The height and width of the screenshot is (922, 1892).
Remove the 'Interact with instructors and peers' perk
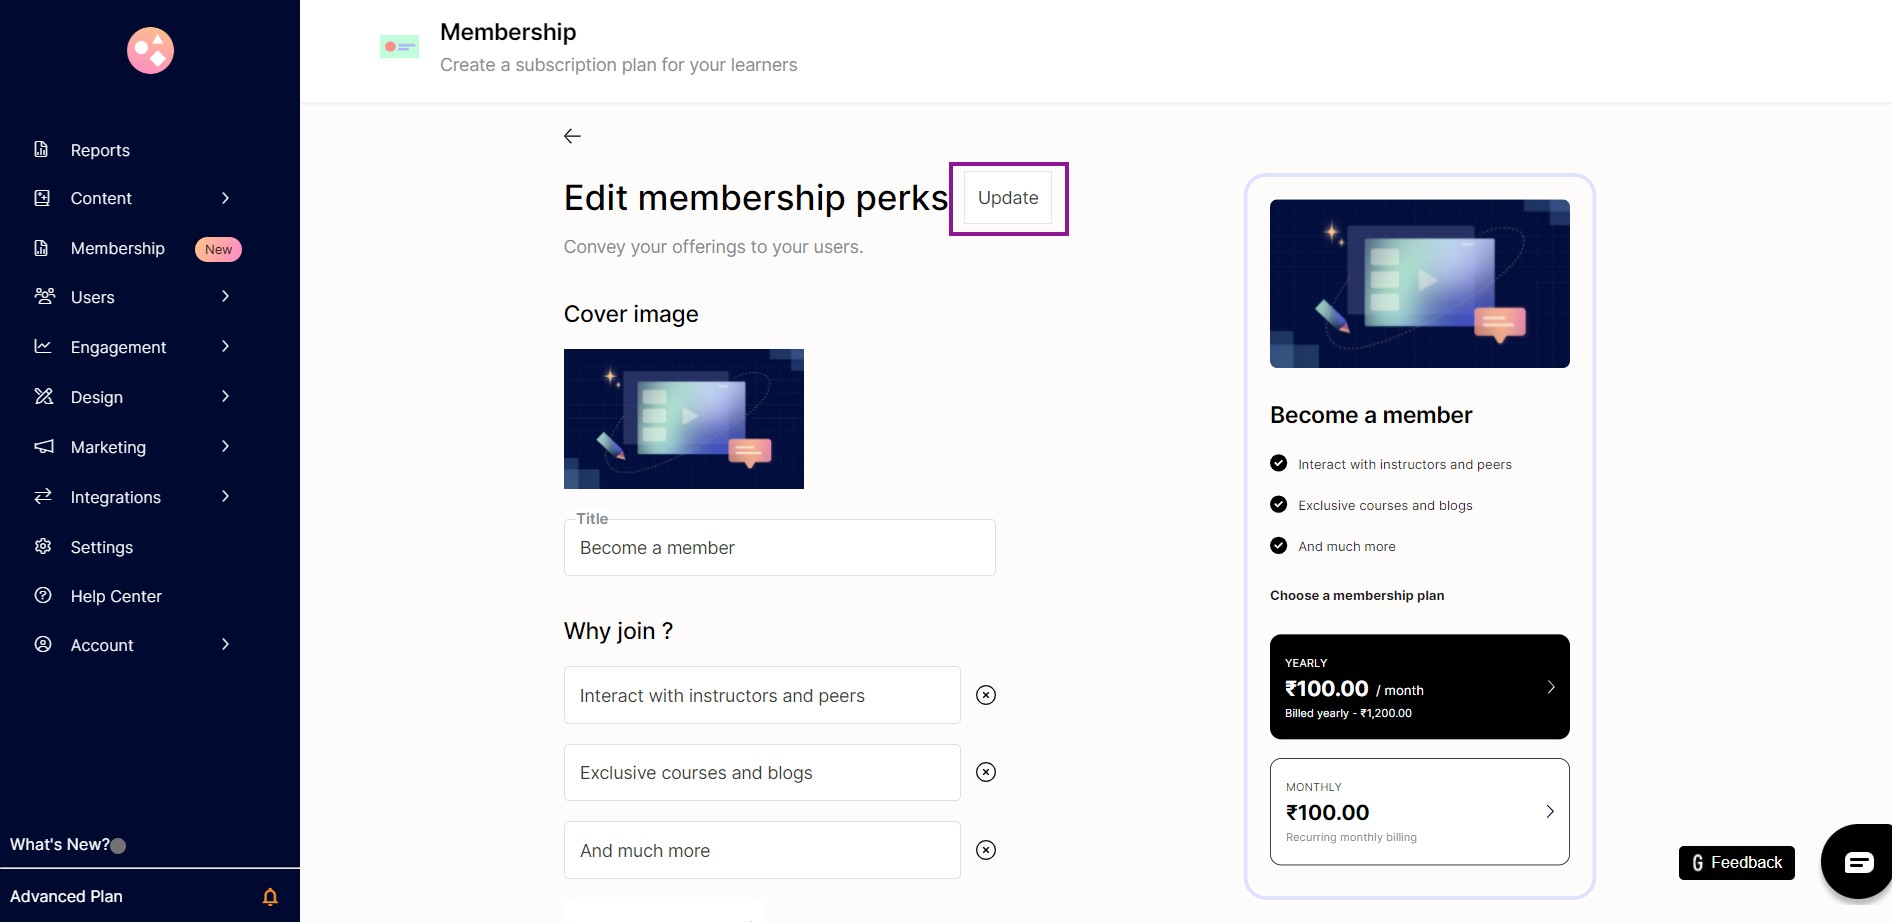(986, 695)
